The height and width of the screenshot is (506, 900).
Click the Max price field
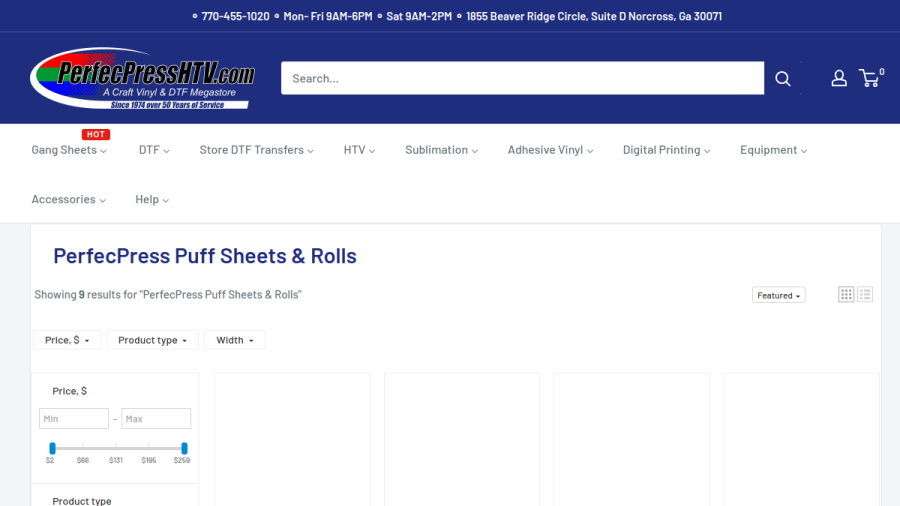point(156,419)
